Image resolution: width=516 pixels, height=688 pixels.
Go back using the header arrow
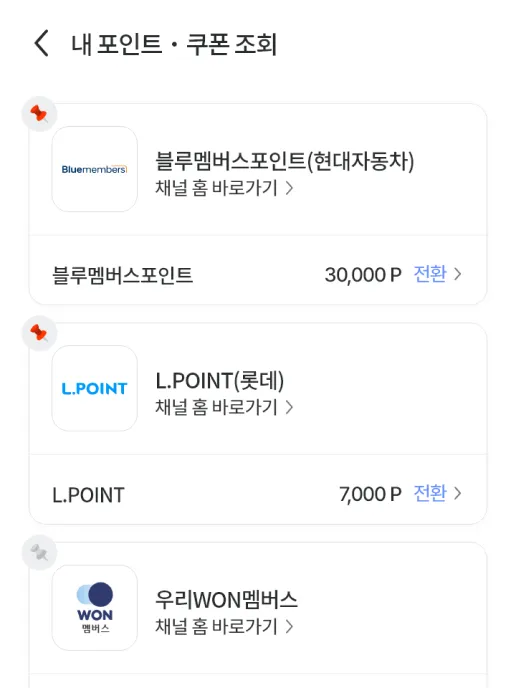click(42, 43)
